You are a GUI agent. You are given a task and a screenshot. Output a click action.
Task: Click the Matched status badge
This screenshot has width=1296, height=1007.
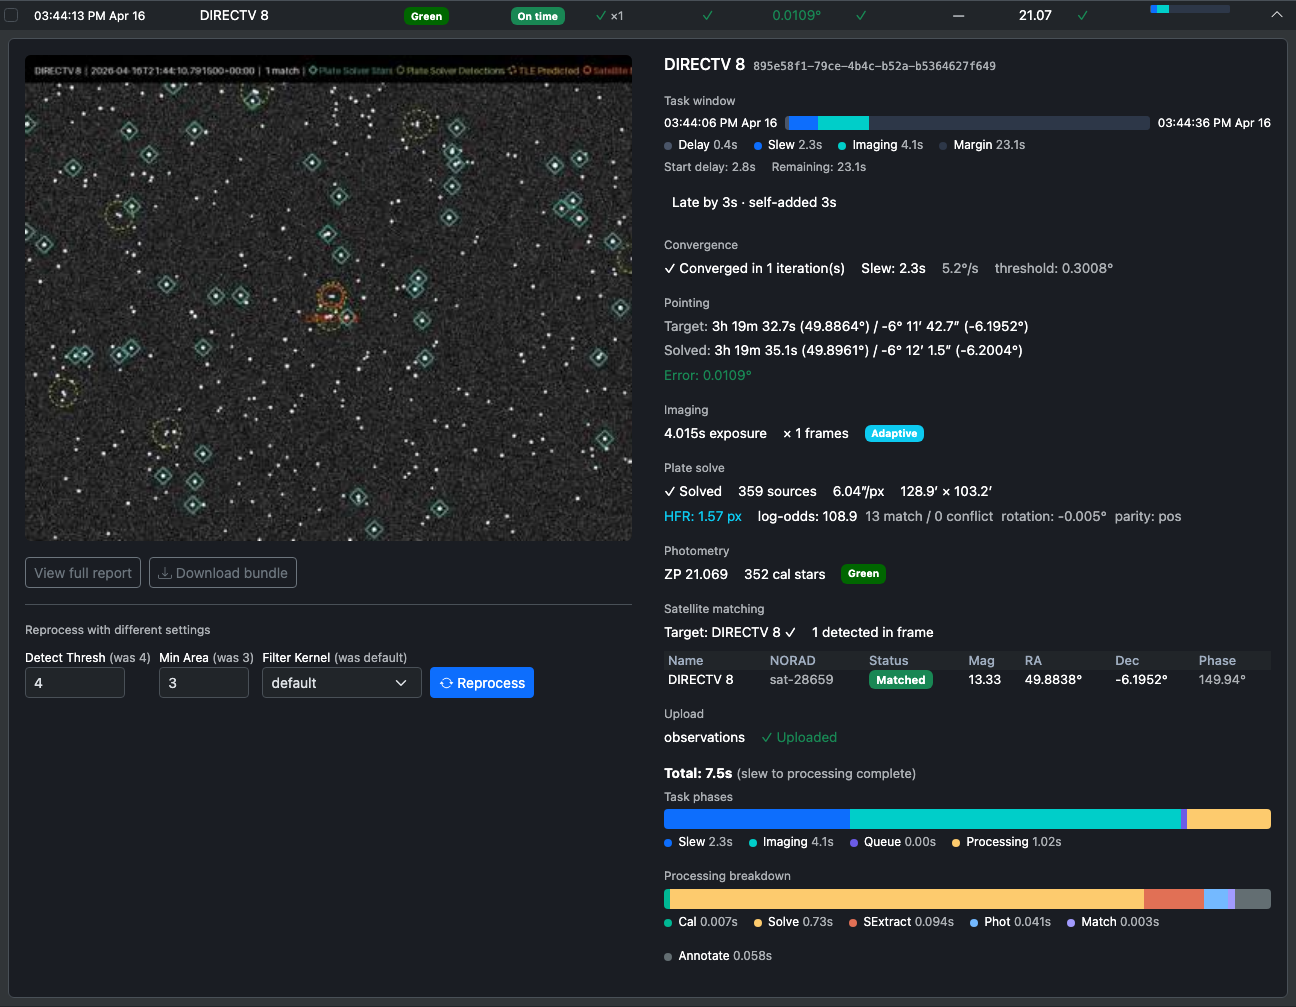[x=901, y=680]
